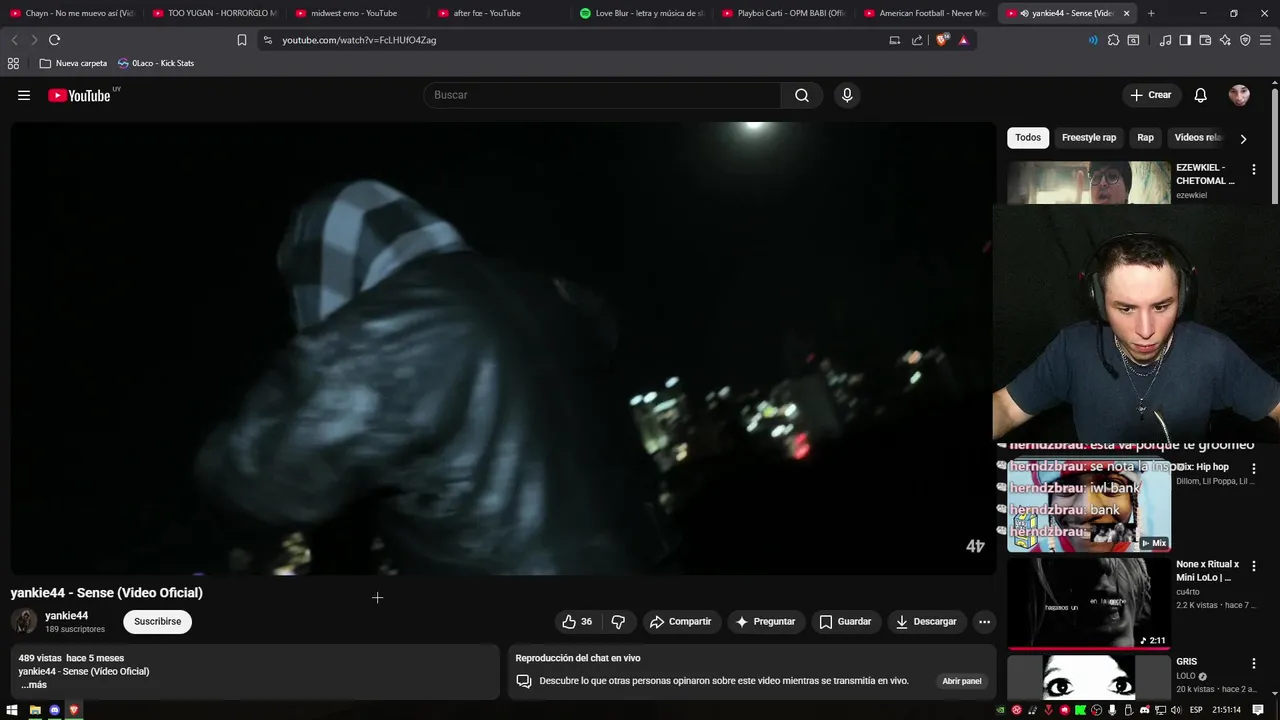Screen dimensions: 1280x720
Task: Open Windows Start menu
Action: click(x=12, y=710)
